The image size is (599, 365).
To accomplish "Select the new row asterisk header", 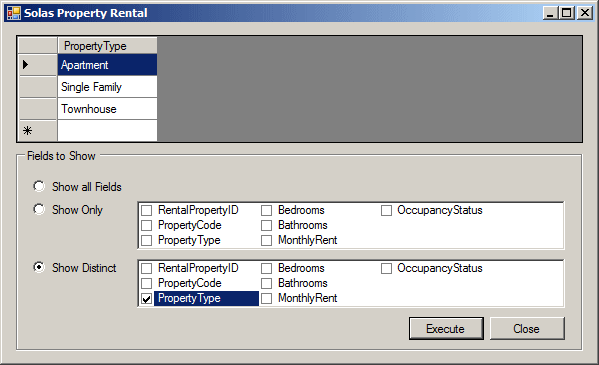I will (38, 131).
